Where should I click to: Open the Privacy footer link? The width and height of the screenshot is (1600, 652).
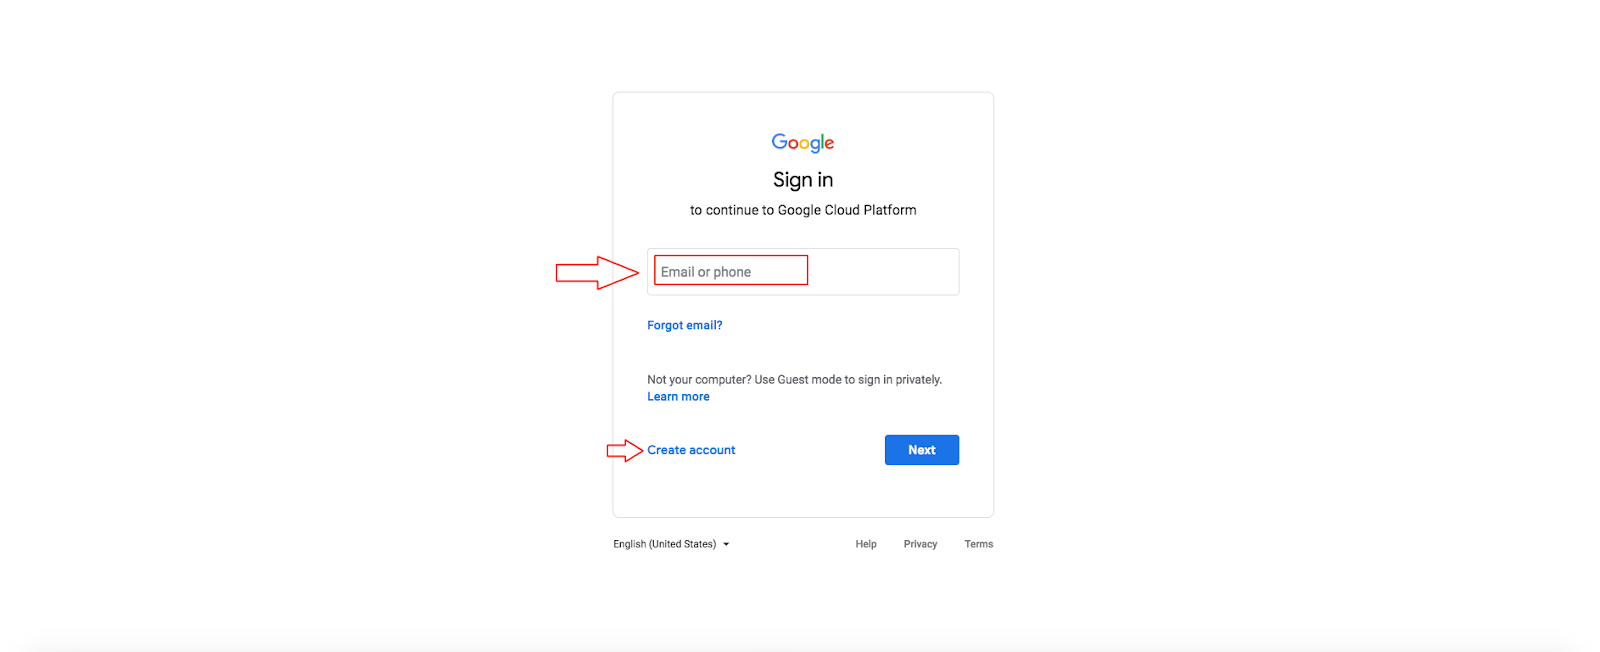pos(920,544)
